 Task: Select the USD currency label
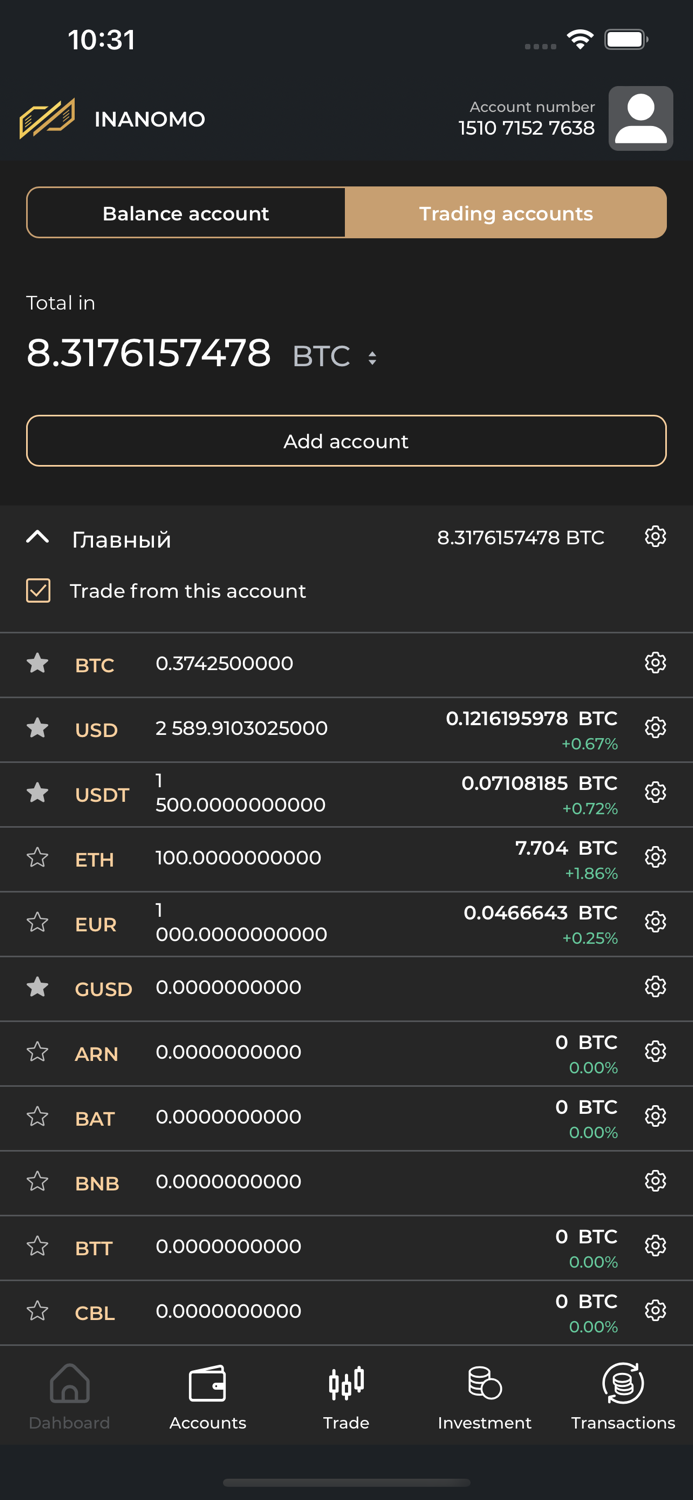pos(96,730)
